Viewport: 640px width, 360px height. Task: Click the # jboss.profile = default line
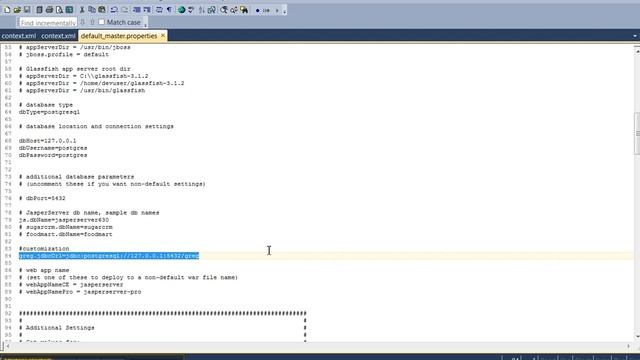[64, 54]
